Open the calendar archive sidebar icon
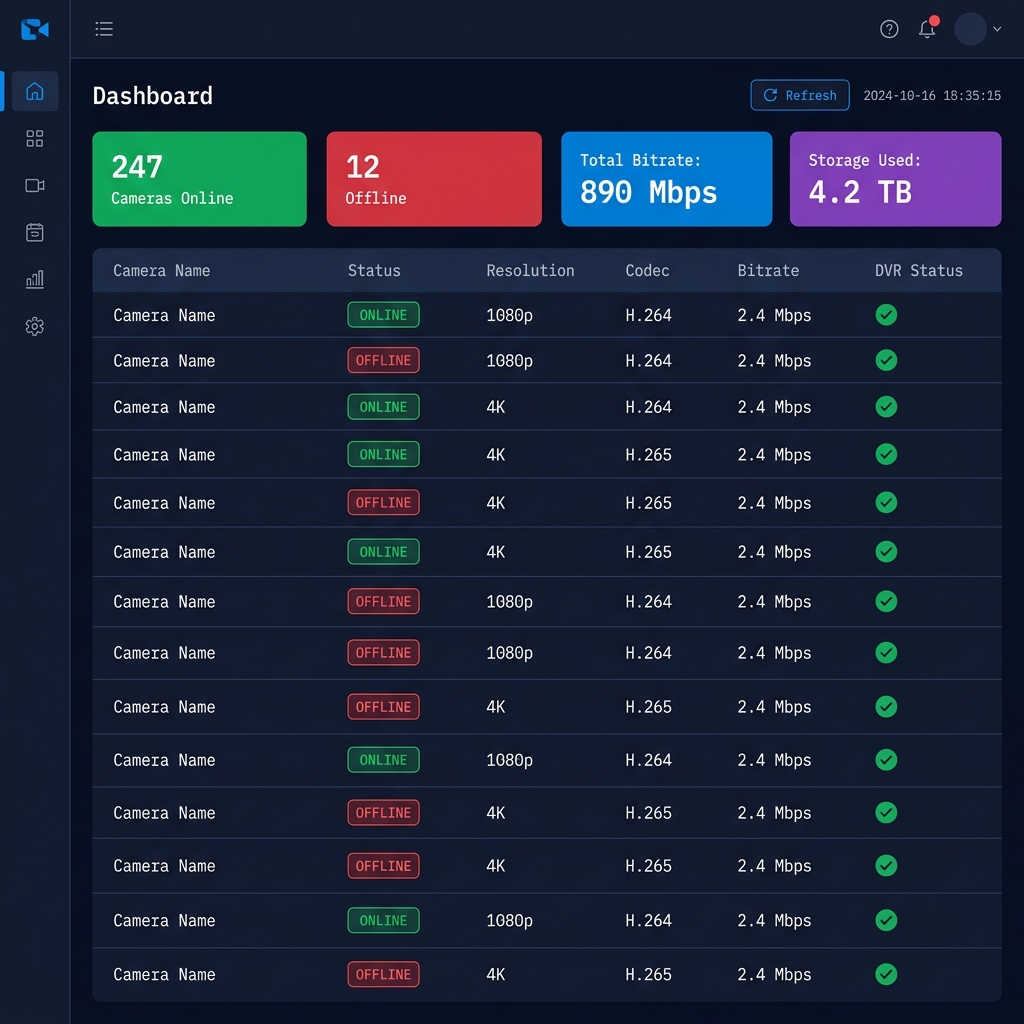The image size is (1024, 1024). 35,232
